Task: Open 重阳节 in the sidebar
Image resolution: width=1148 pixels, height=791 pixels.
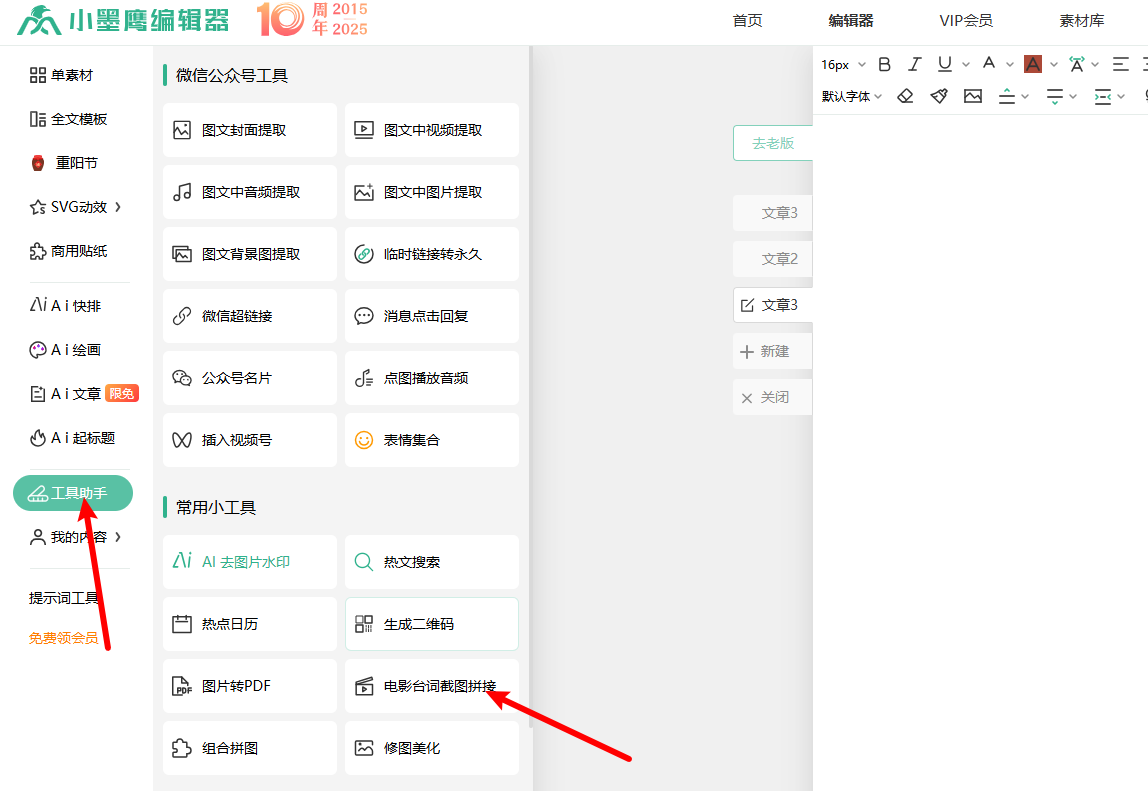Action: pyautogui.click(x=64, y=163)
